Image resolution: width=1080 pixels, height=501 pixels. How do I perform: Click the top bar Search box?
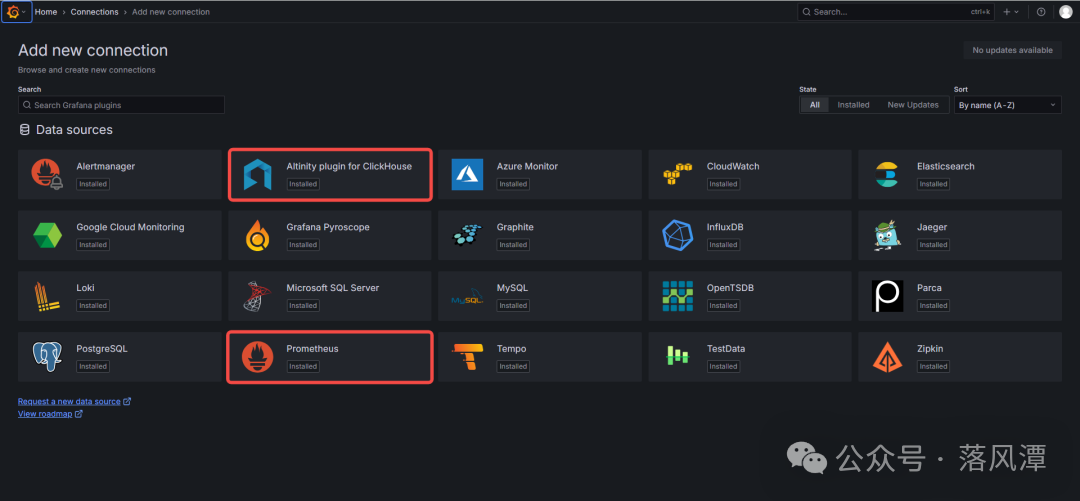(x=895, y=12)
